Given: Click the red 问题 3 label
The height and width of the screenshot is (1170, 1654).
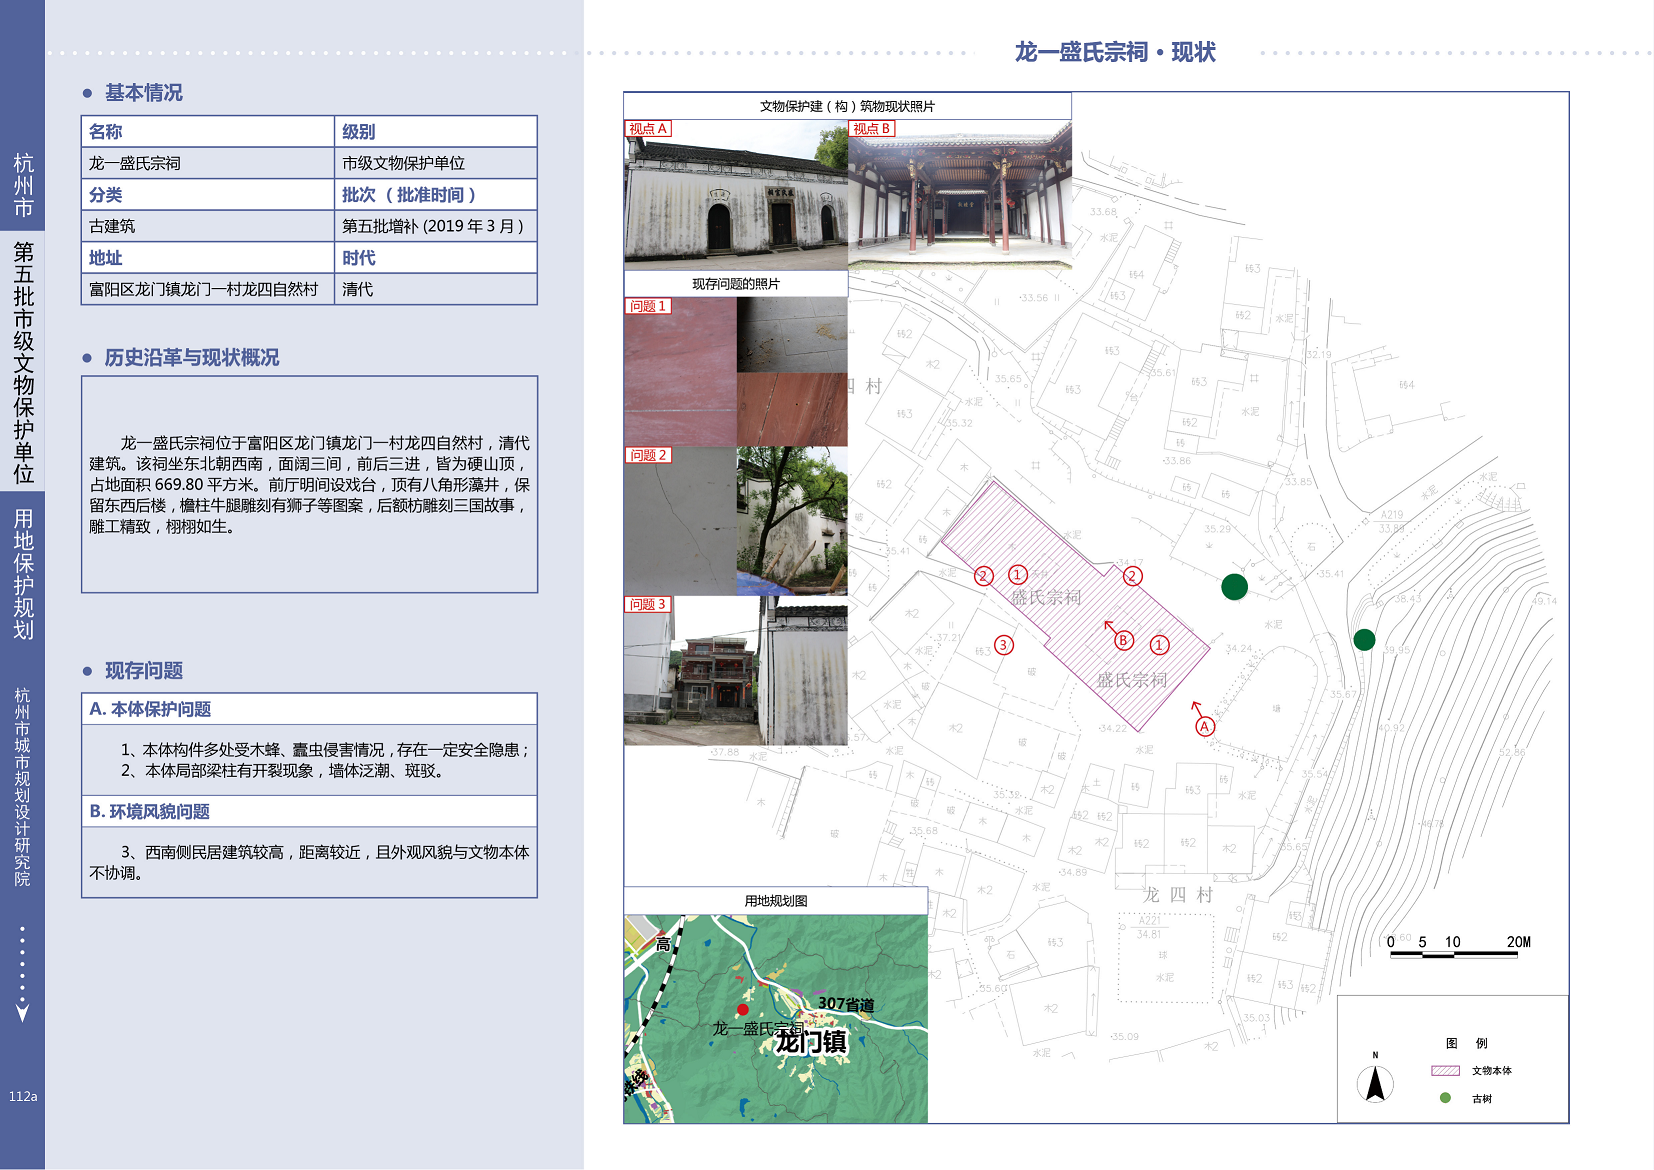Looking at the screenshot, I should [648, 604].
